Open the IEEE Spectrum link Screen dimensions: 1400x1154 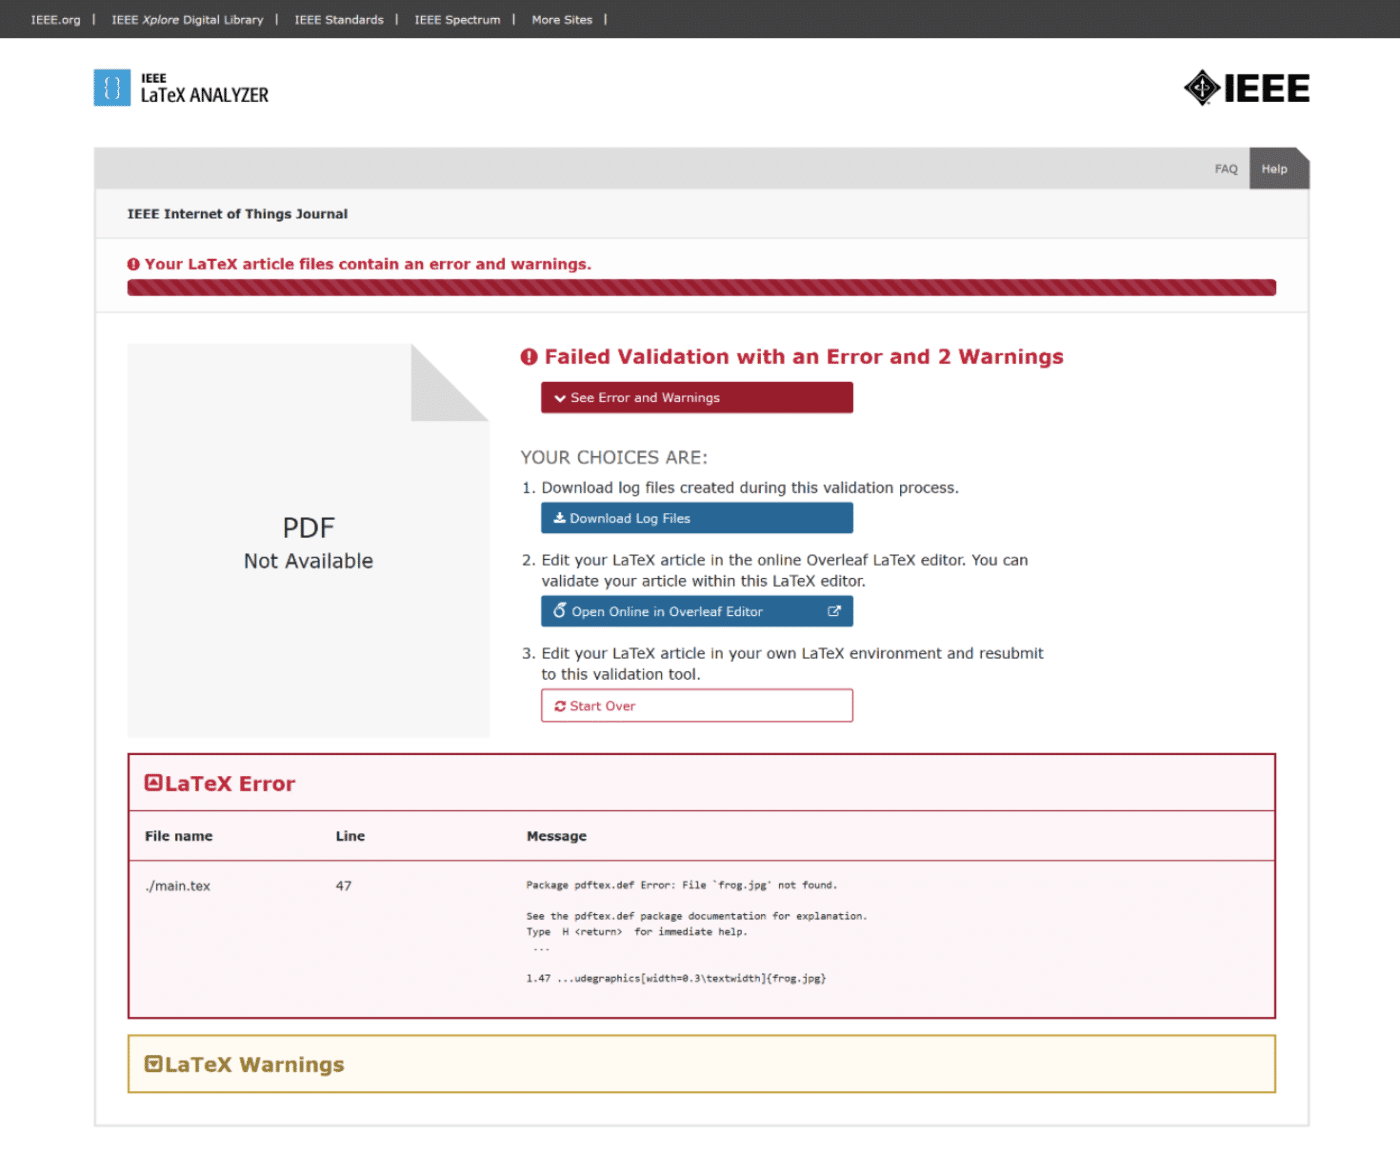click(457, 20)
